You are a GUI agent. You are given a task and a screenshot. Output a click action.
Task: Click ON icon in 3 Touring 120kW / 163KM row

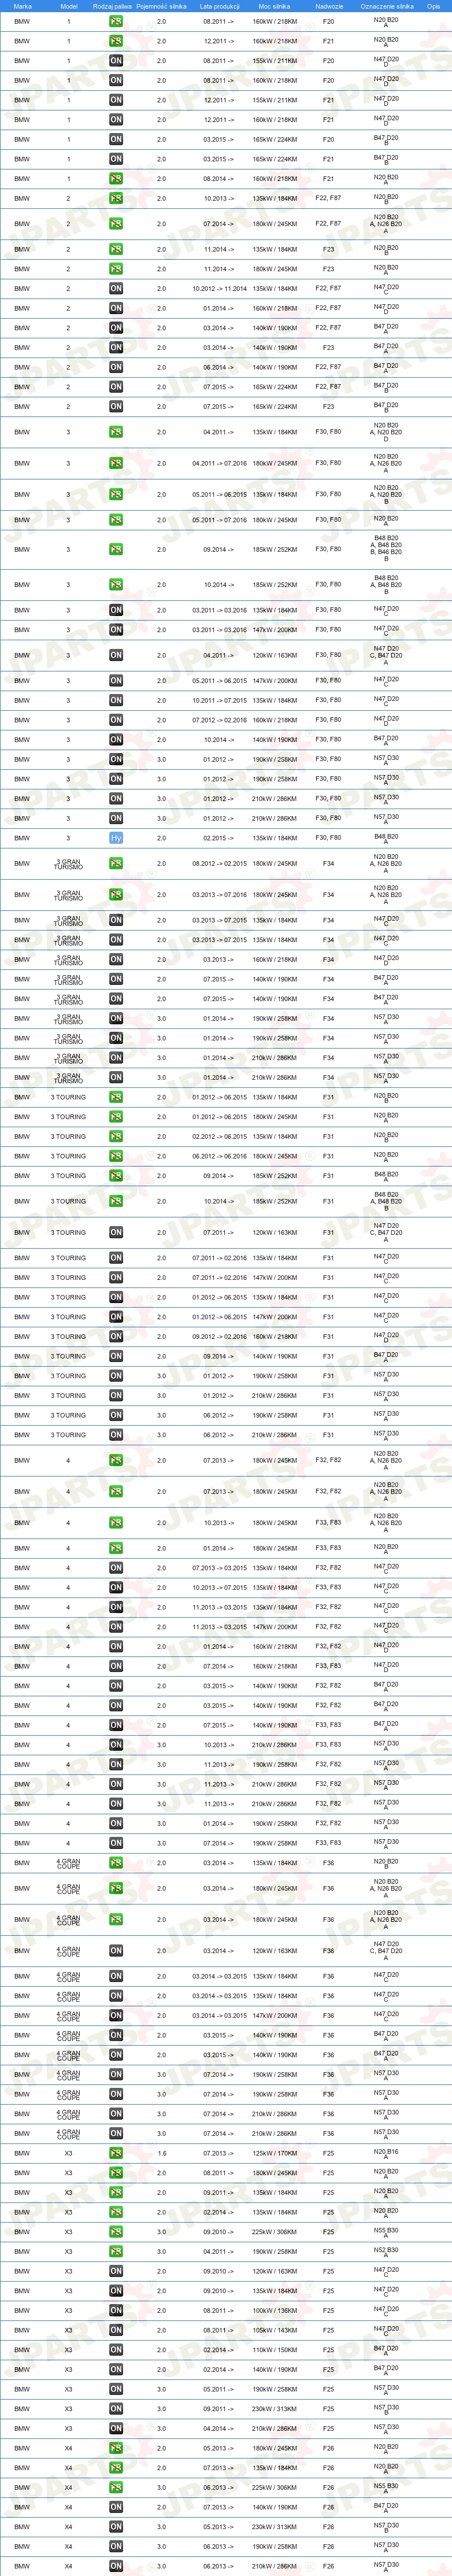(x=116, y=1232)
